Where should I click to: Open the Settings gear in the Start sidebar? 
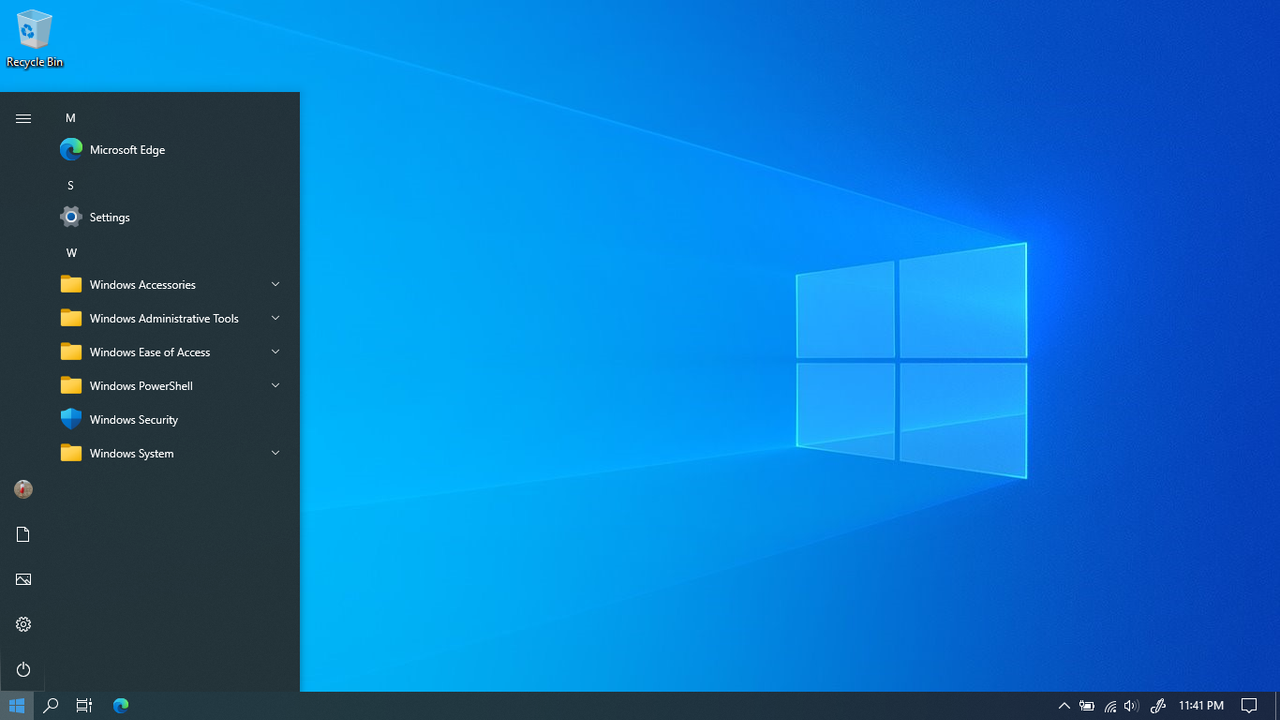click(x=23, y=624)
